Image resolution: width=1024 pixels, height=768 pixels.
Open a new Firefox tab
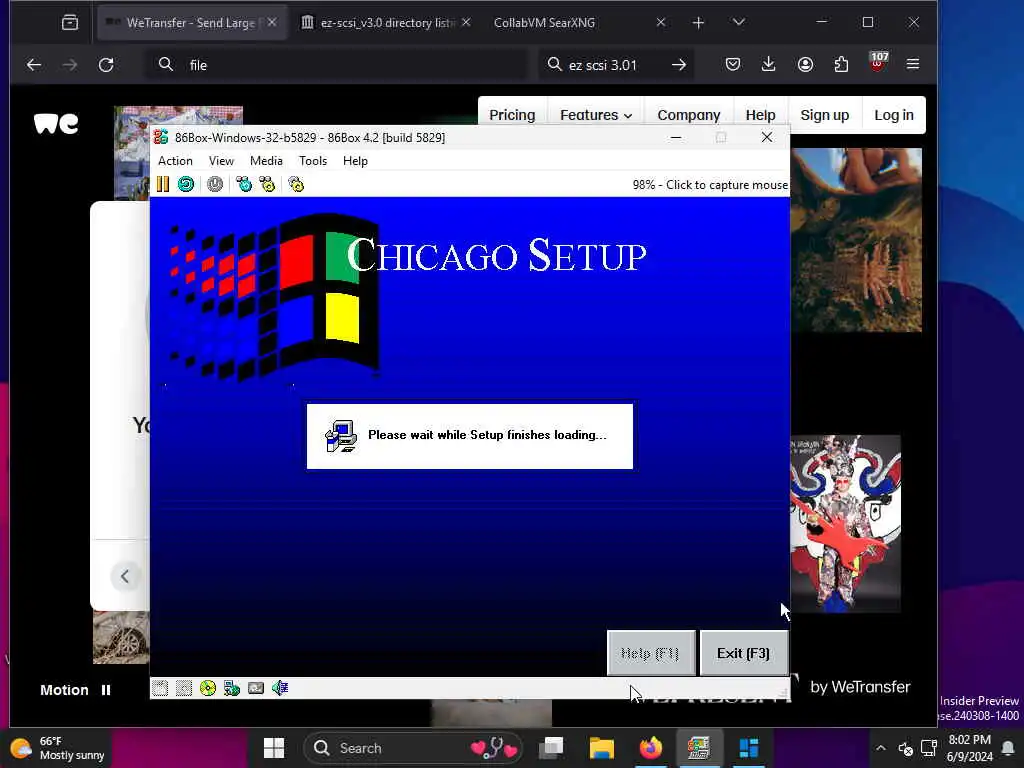point(698,23)
